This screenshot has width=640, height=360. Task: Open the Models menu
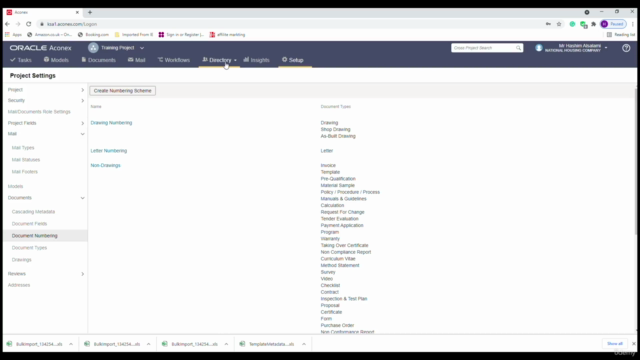point(56,60)
